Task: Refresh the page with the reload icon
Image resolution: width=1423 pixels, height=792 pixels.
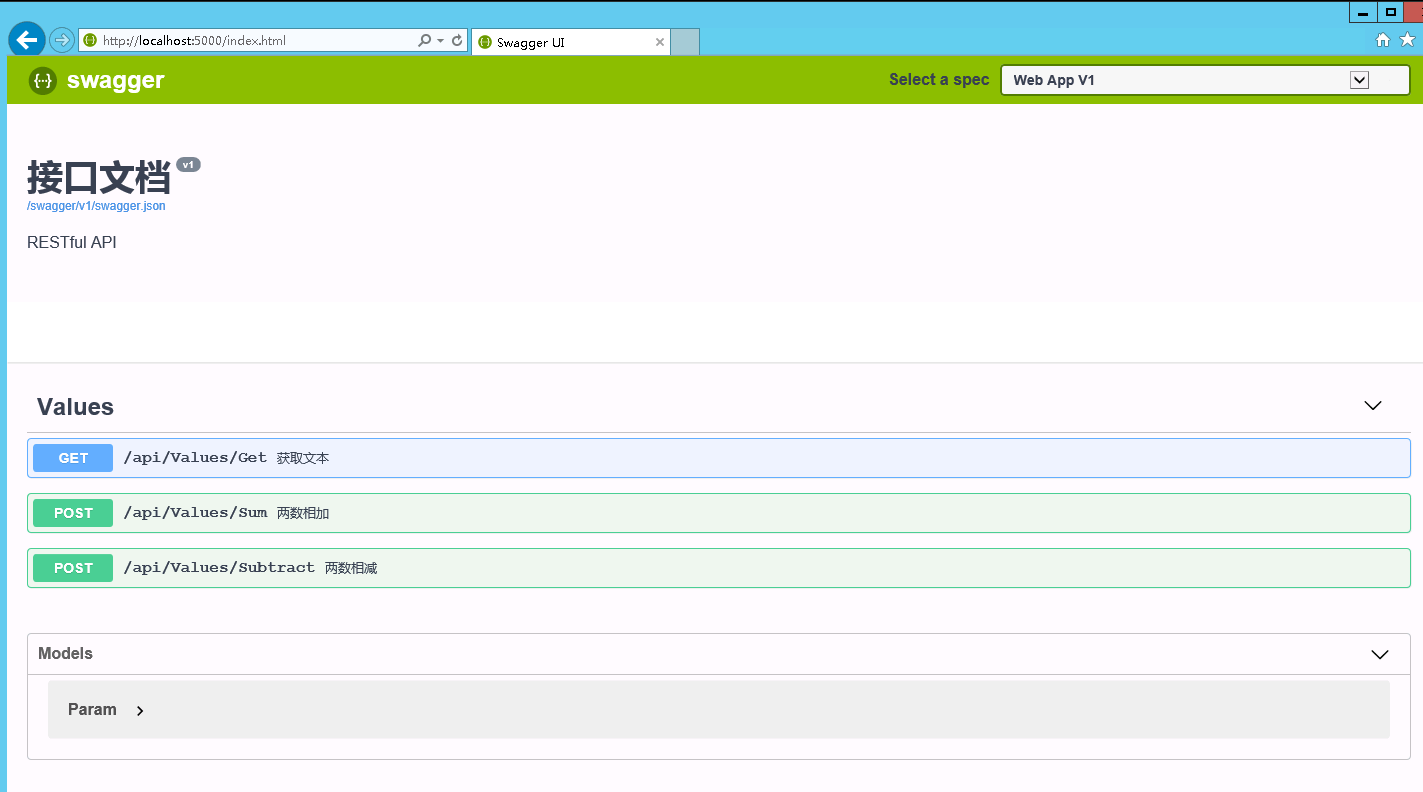Action: (x=457, y=40)
